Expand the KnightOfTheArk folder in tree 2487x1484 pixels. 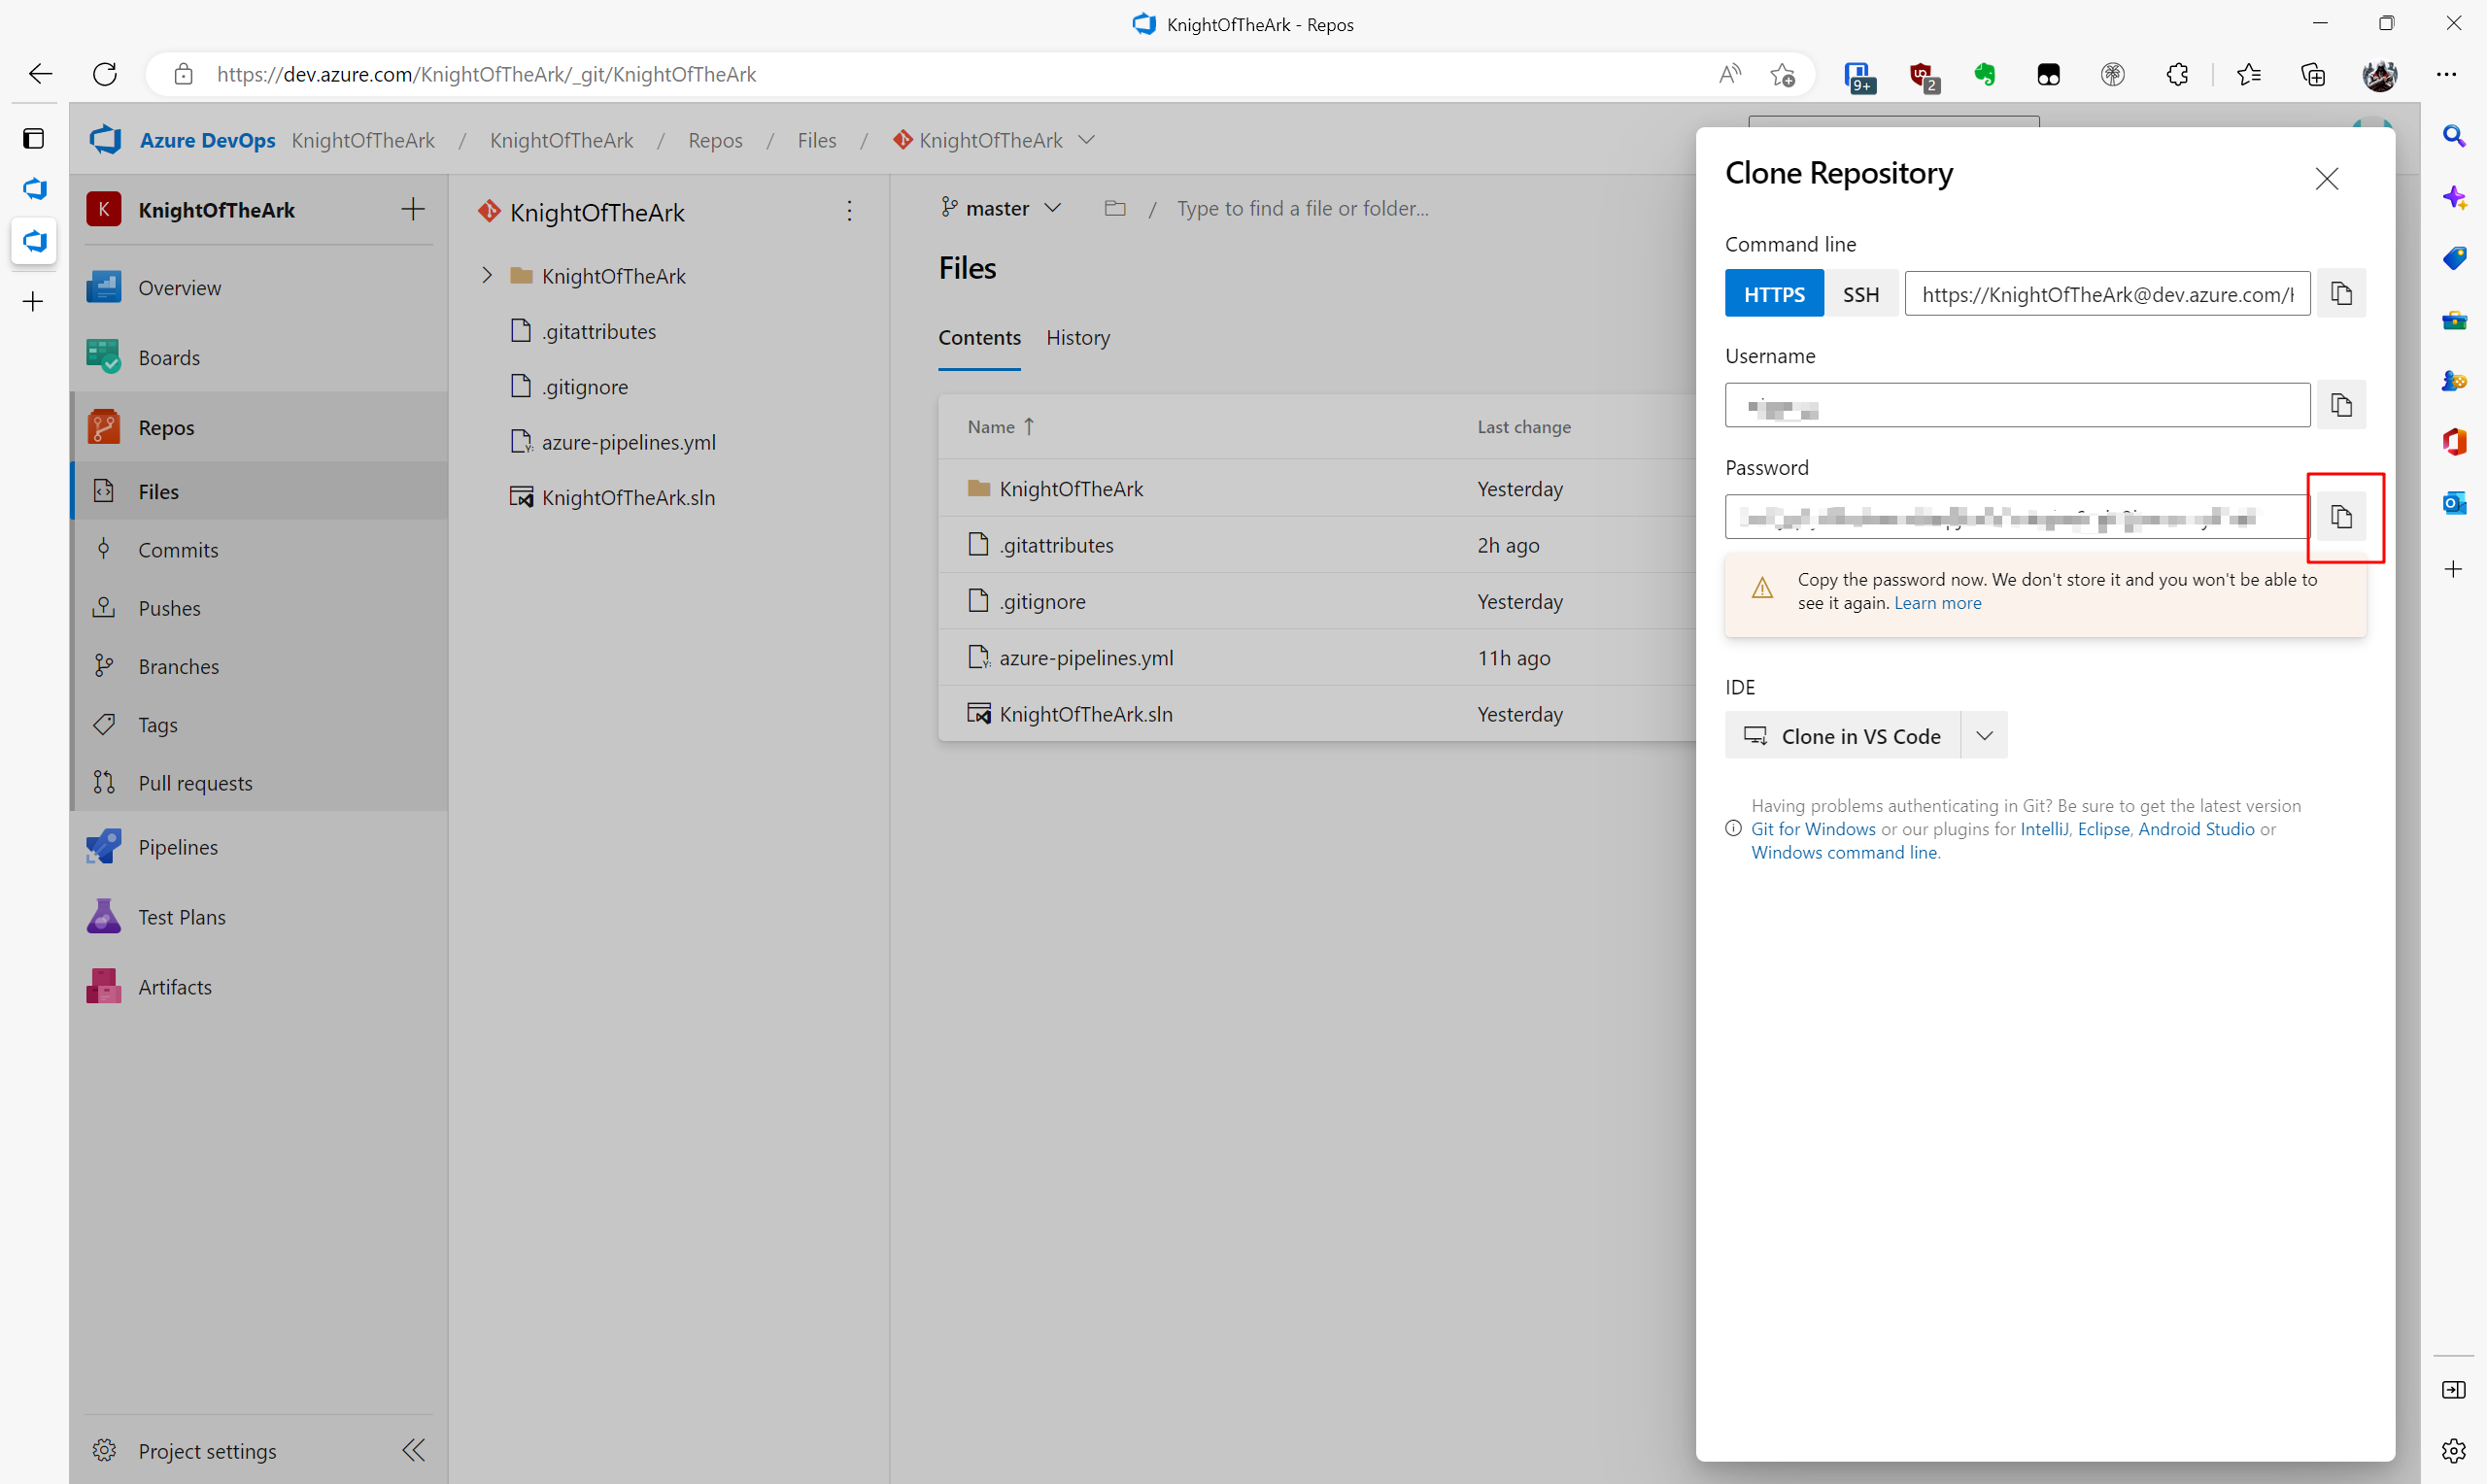tap(487, 276)
